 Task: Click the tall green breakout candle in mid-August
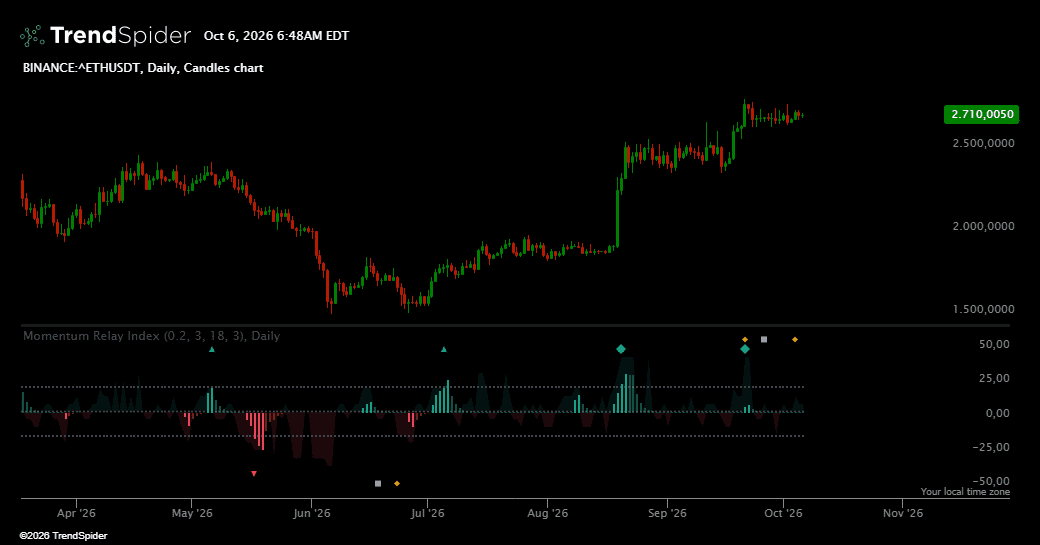tap(618, 212)
